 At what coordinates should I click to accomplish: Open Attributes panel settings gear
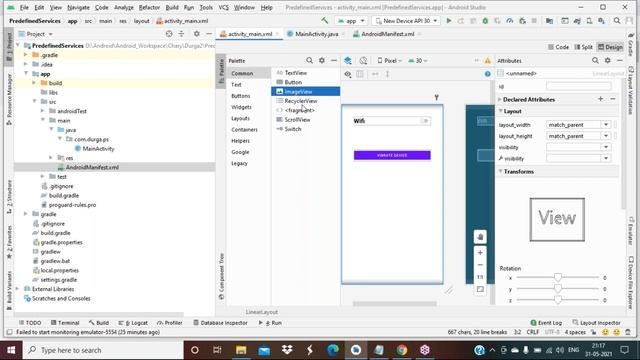pyautogui.click(x=608, y=60)
